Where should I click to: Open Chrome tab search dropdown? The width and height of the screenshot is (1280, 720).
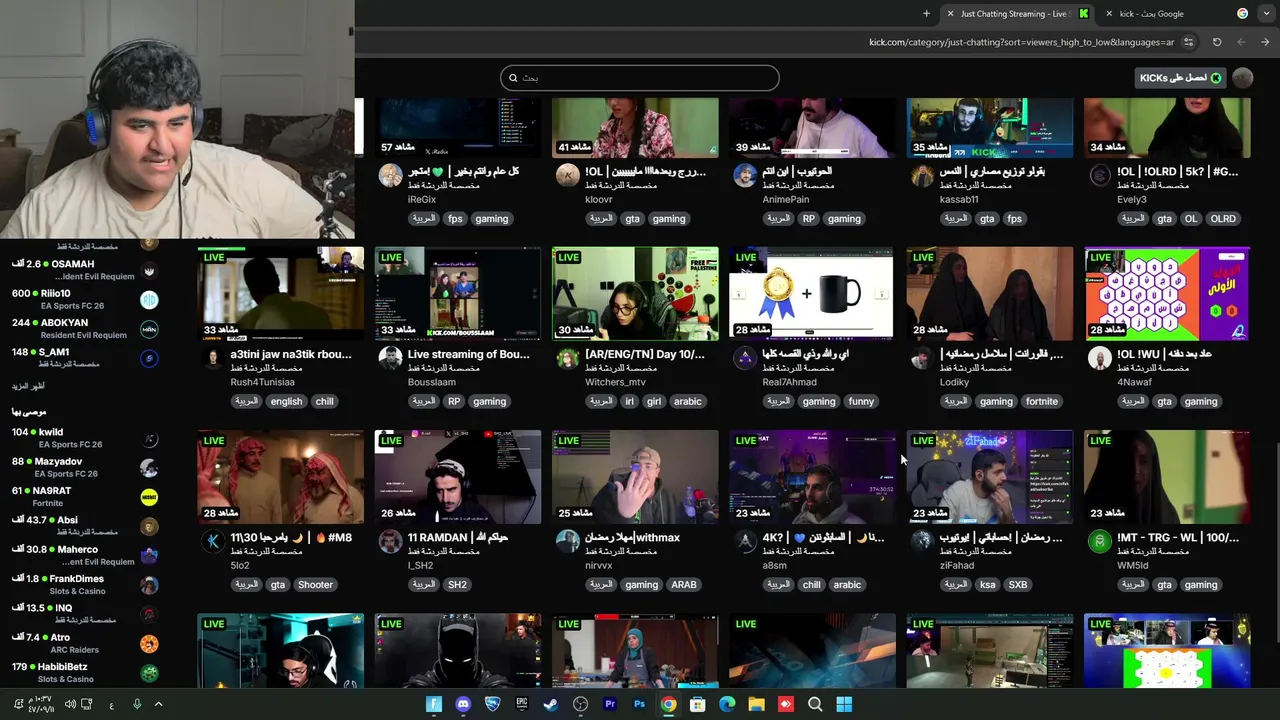pyautogui.click(x=1265, y=14)
